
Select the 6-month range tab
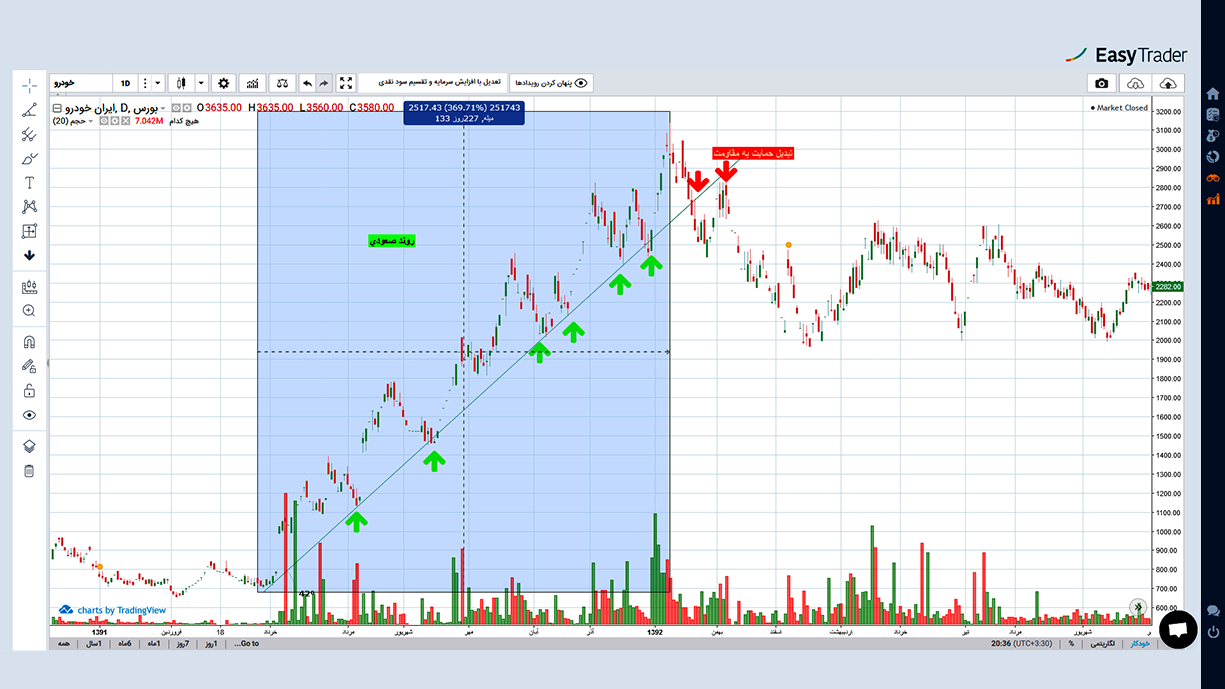(x=125, y=644)
